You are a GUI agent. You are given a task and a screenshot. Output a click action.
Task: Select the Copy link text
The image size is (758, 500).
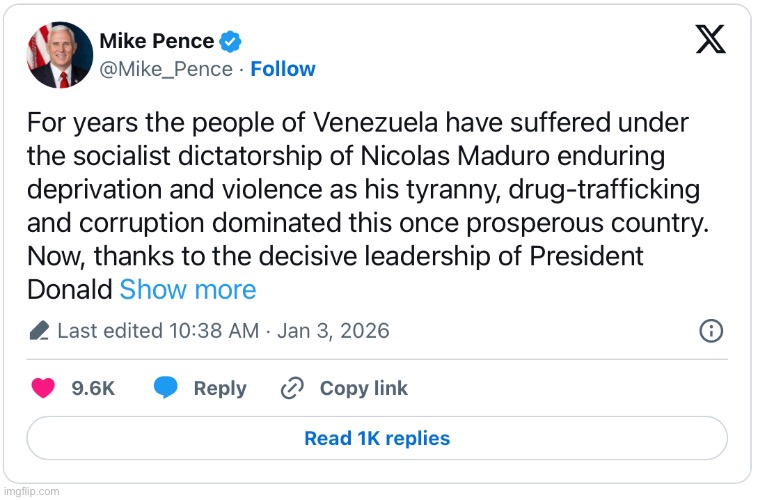click(364, 388)
